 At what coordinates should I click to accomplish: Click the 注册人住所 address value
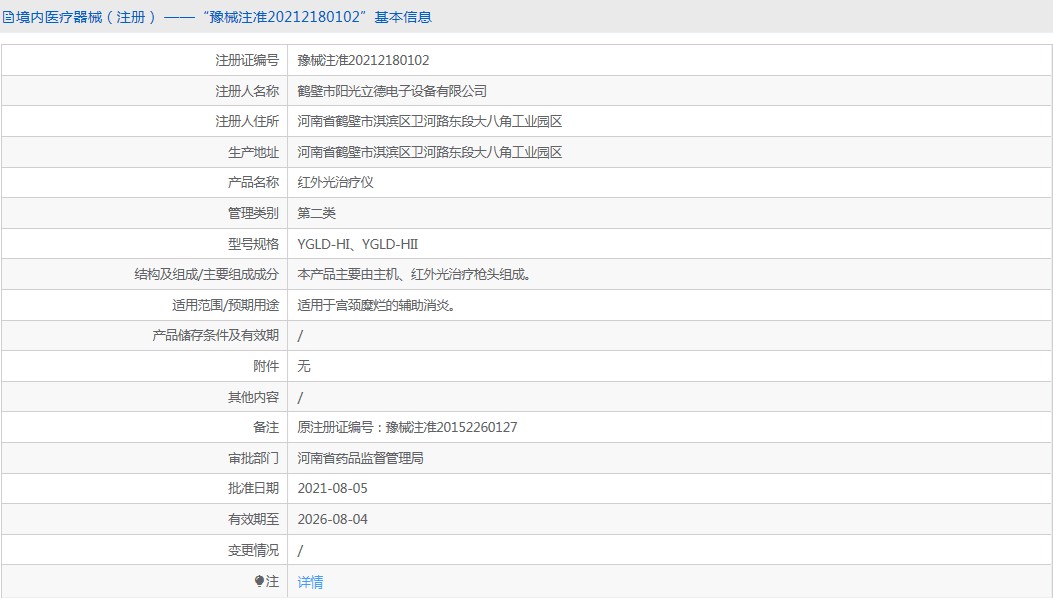click(x=430, y=122)
